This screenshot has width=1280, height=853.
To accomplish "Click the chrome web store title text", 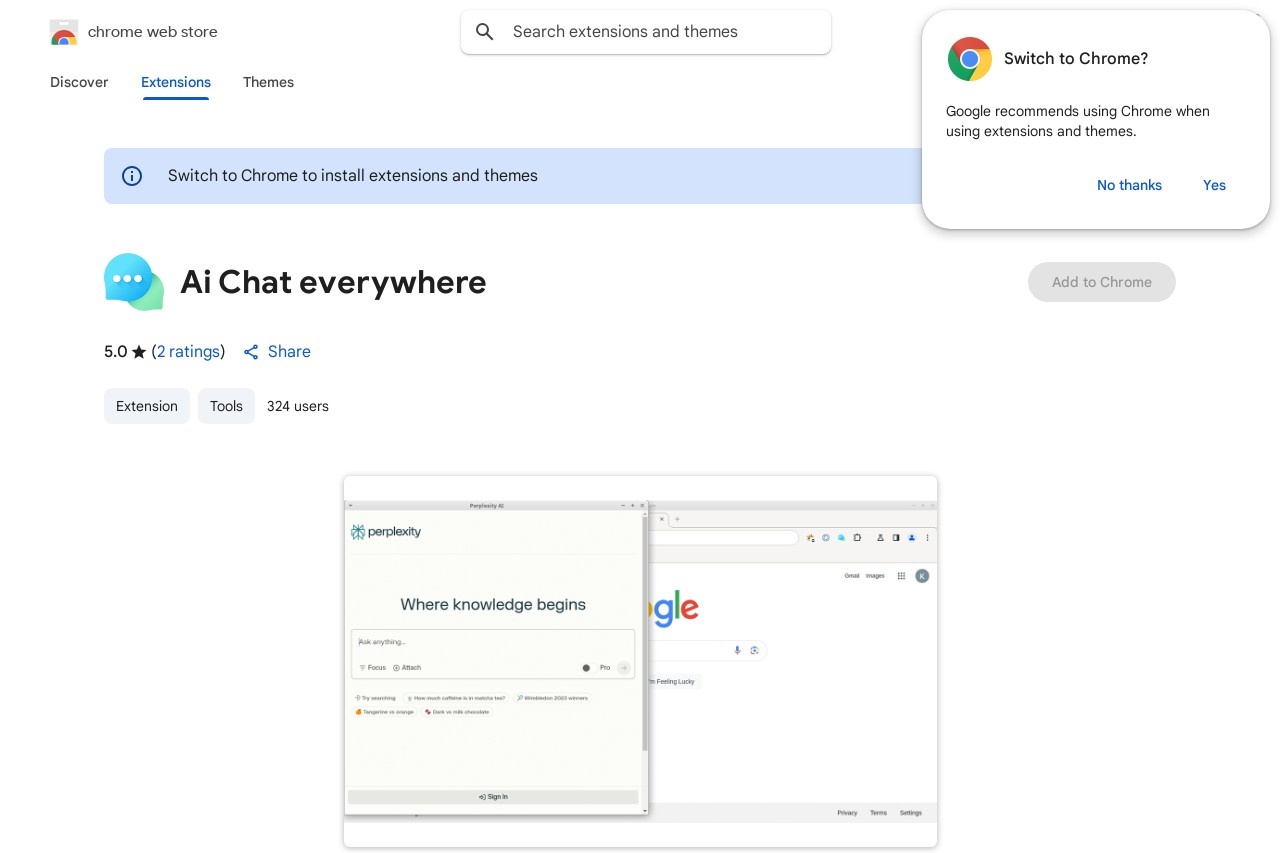I will pos(153,32).
